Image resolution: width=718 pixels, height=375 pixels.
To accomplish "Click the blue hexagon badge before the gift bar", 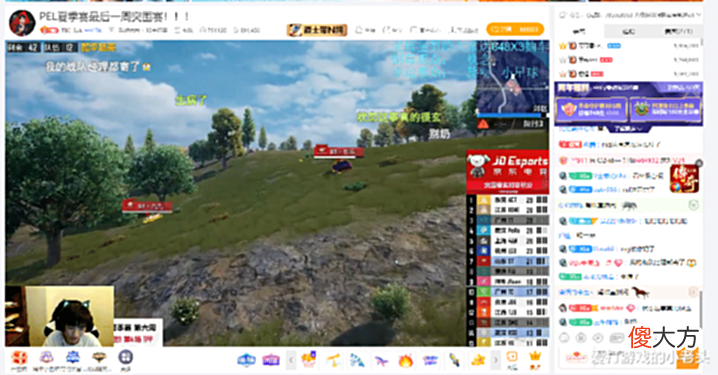I will 246,360.
